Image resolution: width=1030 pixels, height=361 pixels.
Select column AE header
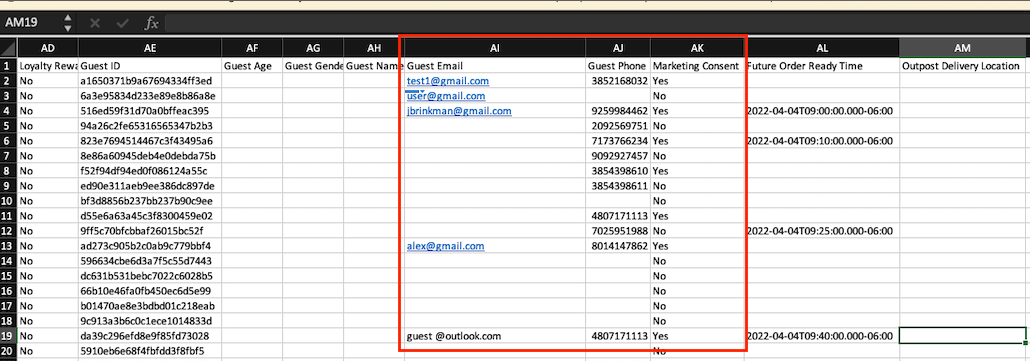(150, 48)
